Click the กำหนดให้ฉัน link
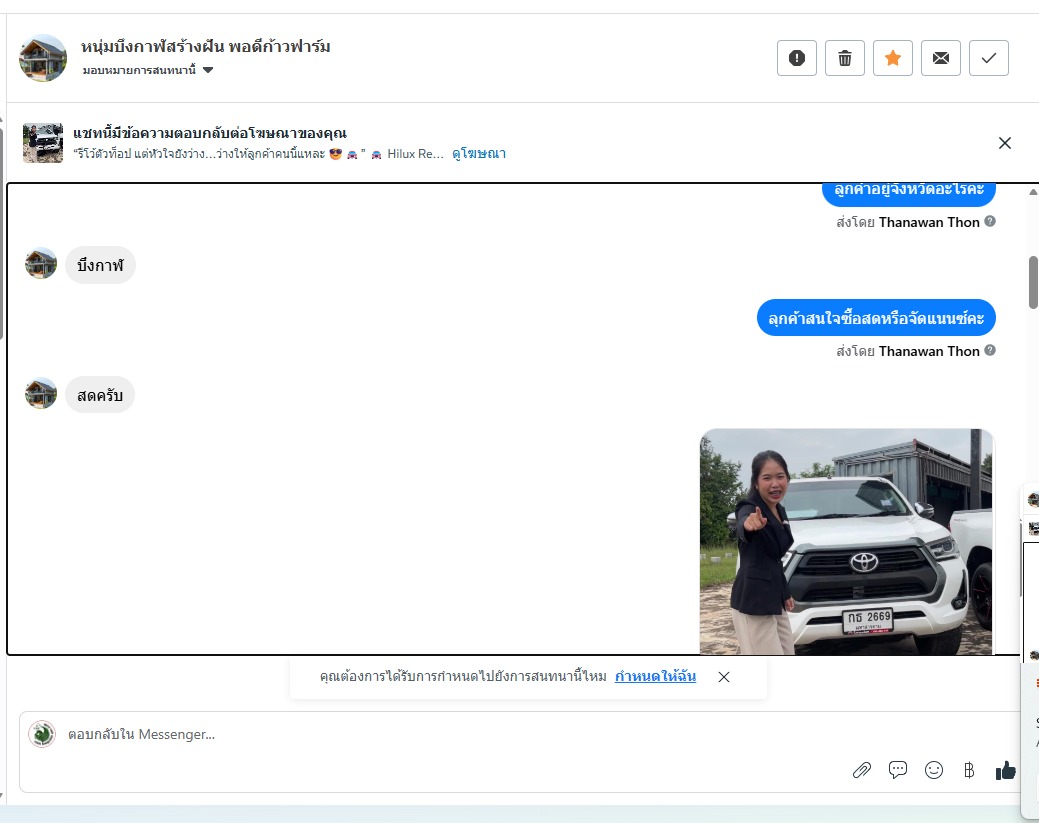The height and width of the screenshot is (823, 1039). [x=655, y=677]
